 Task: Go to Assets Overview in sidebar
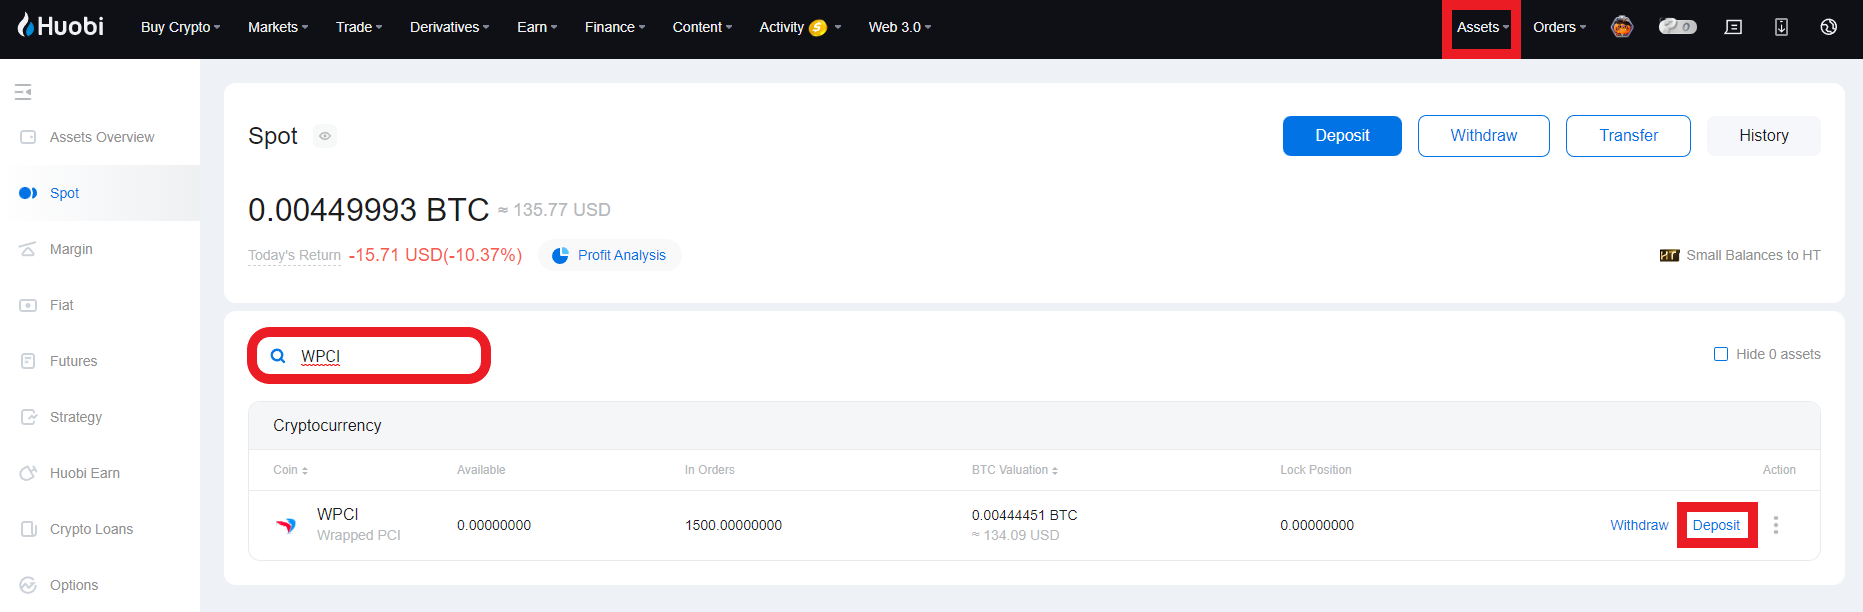coord(102,137)
